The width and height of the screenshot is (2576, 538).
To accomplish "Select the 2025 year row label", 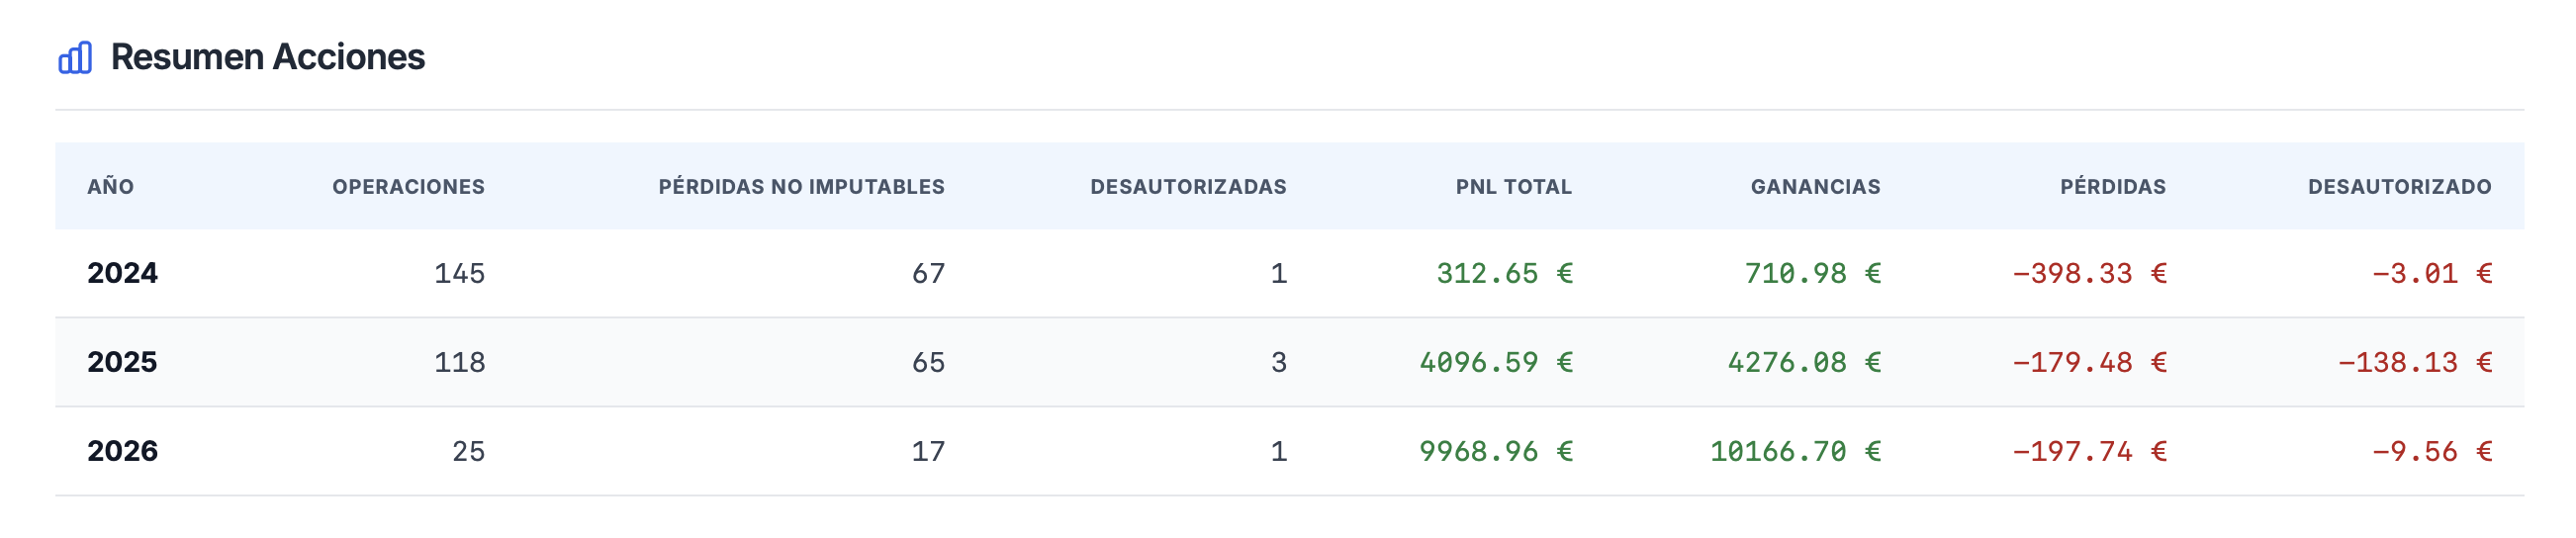I will 122,362.
